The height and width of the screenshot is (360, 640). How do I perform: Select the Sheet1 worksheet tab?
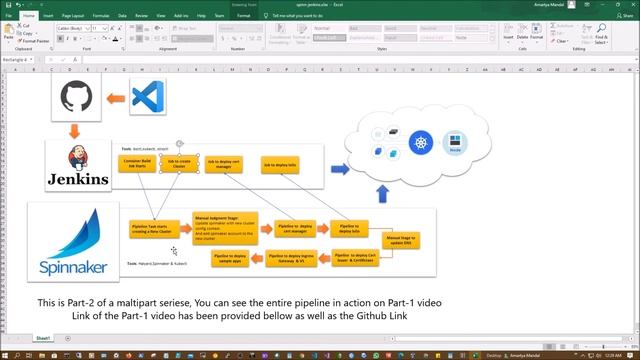coord(43,338)
